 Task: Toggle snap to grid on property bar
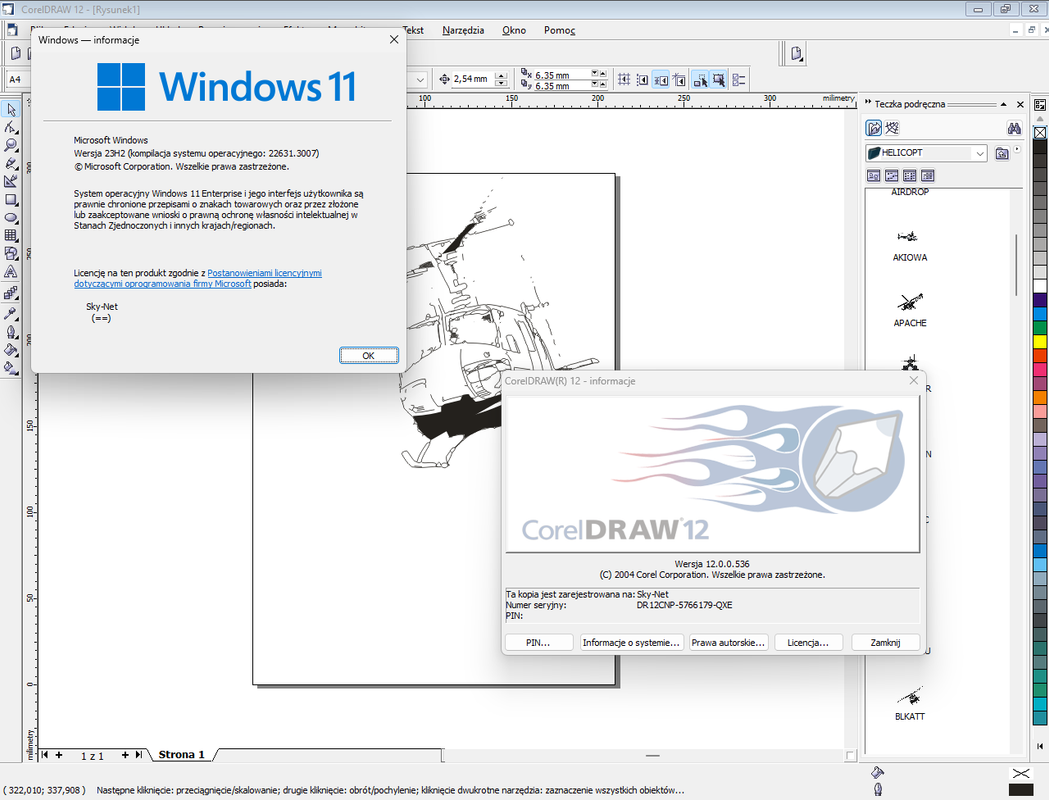pos(624,80)
